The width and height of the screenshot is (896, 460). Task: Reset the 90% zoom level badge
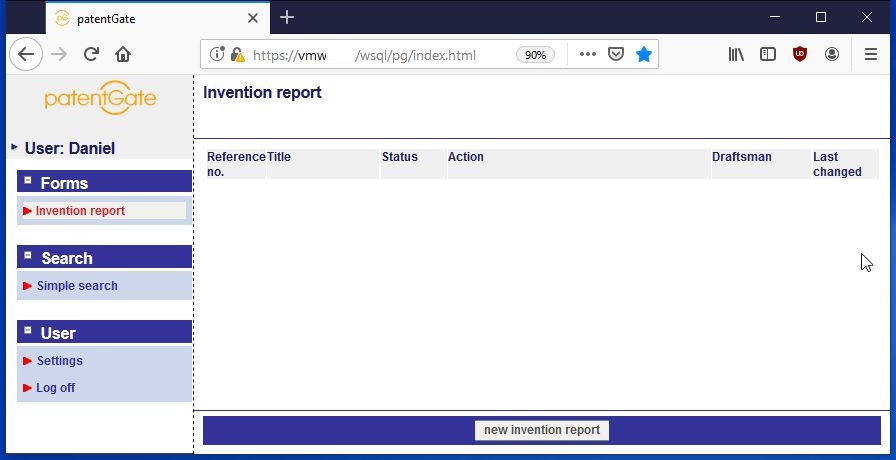tap(535, 55)
